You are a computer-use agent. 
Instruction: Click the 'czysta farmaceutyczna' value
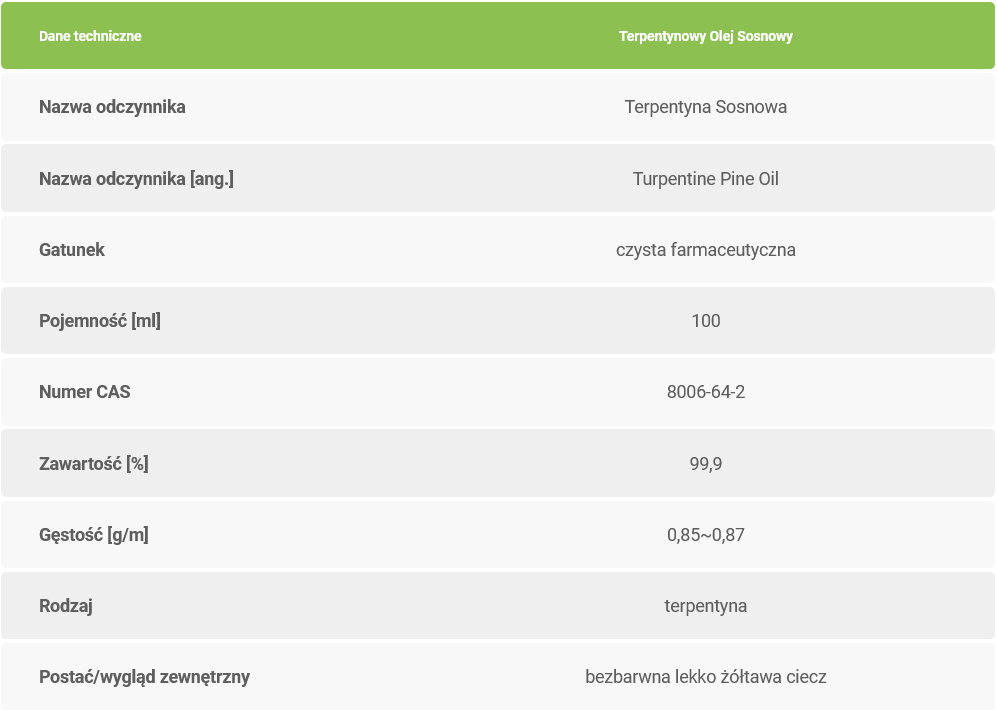[x=705, y=250]
